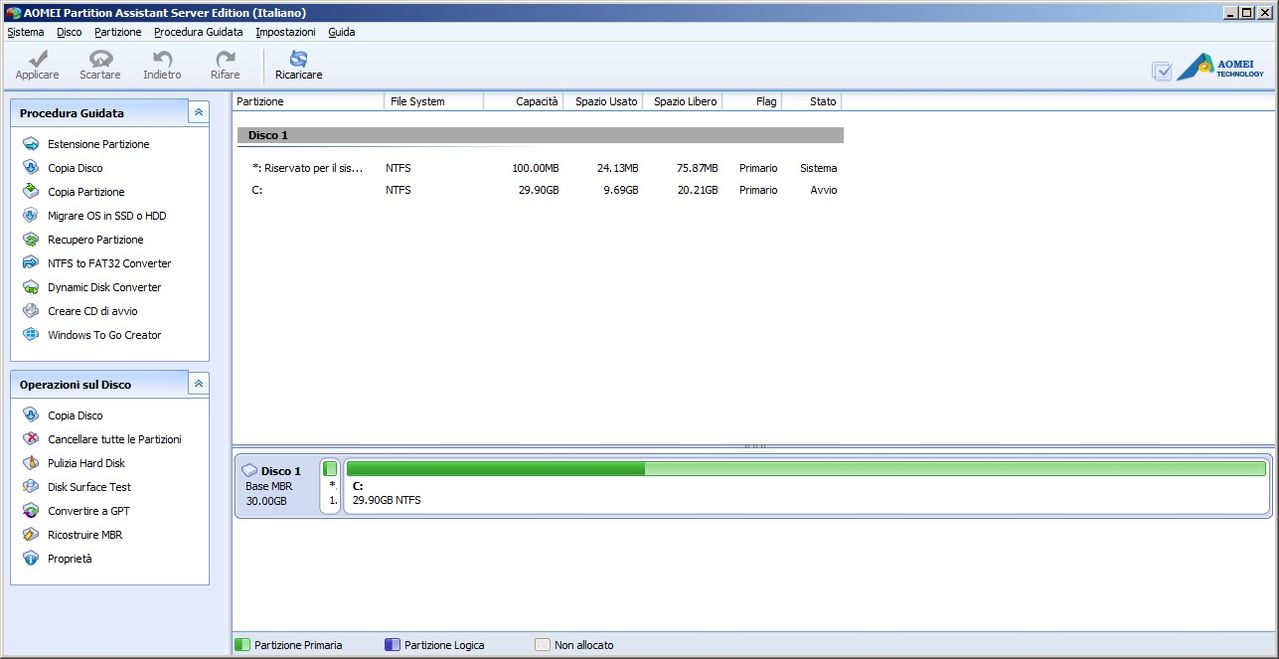The width and height of the screenshot is (1279, 659).
Task: Click Dynamic Disk Converter icon
Action: [31, 287]
